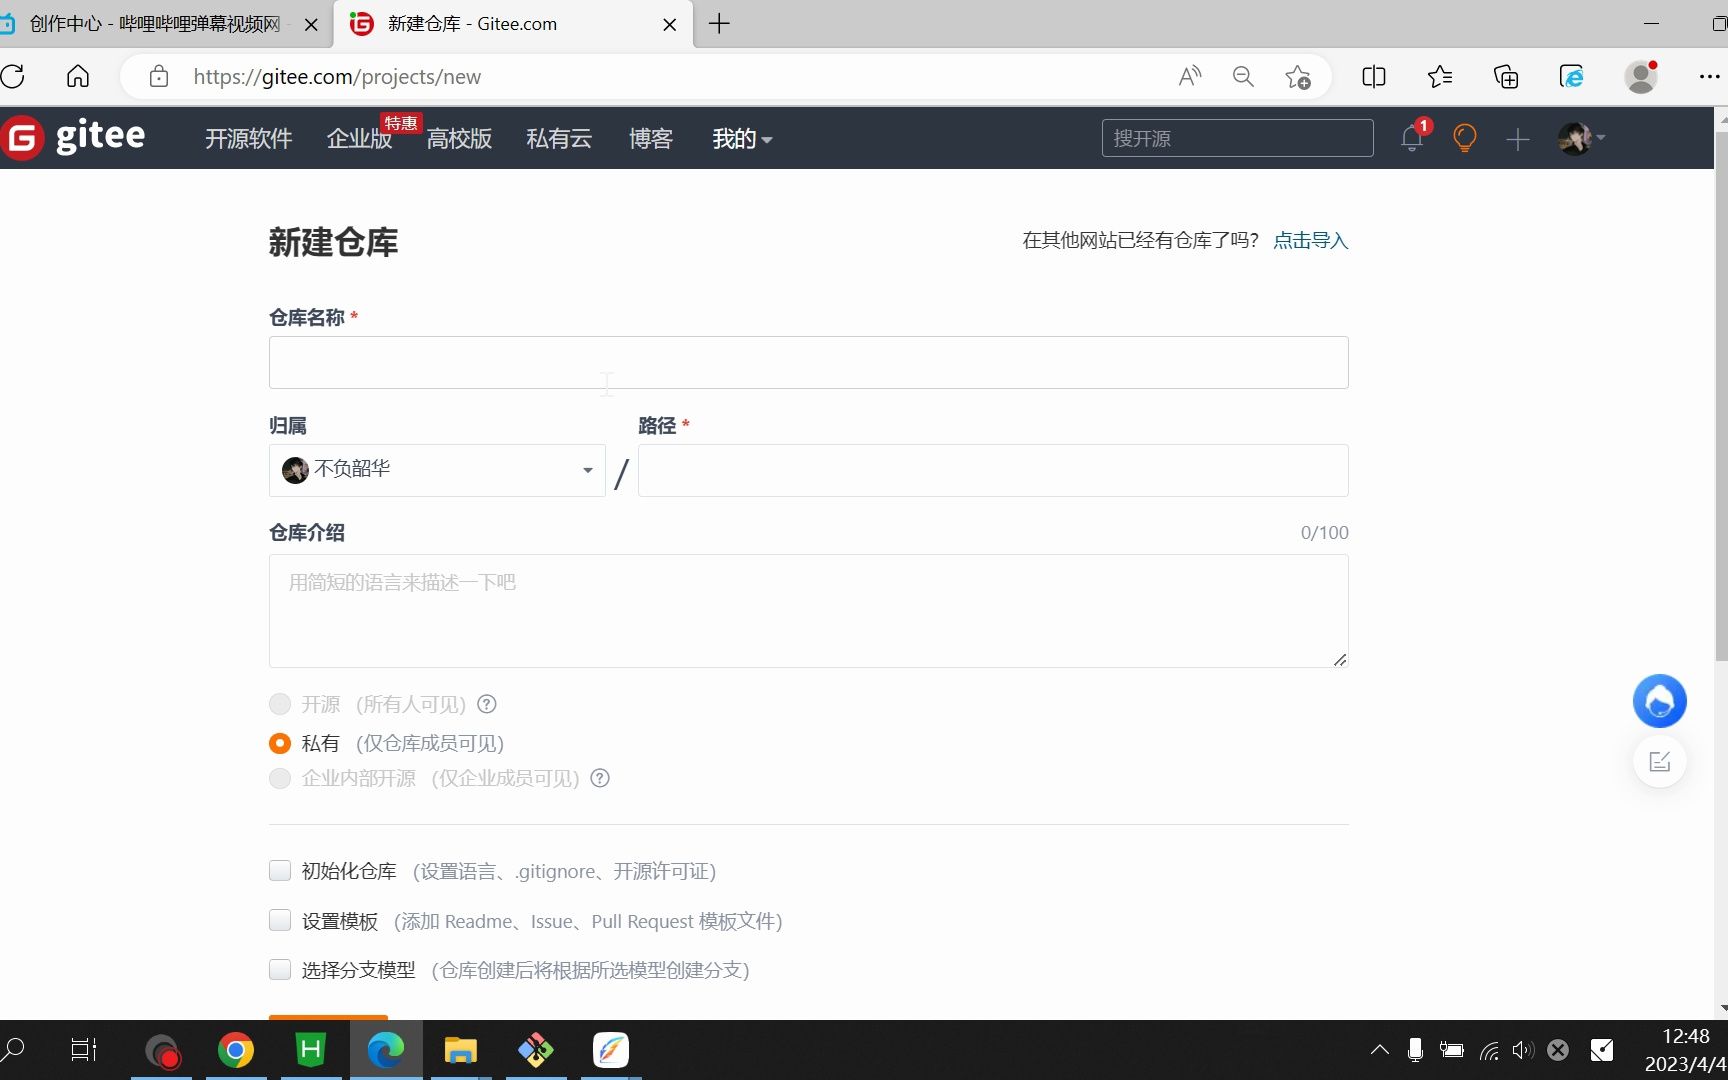Refresh the browser page
Image resolution: width=1728 pixels, height=1080 pixels.
(13, 76)
